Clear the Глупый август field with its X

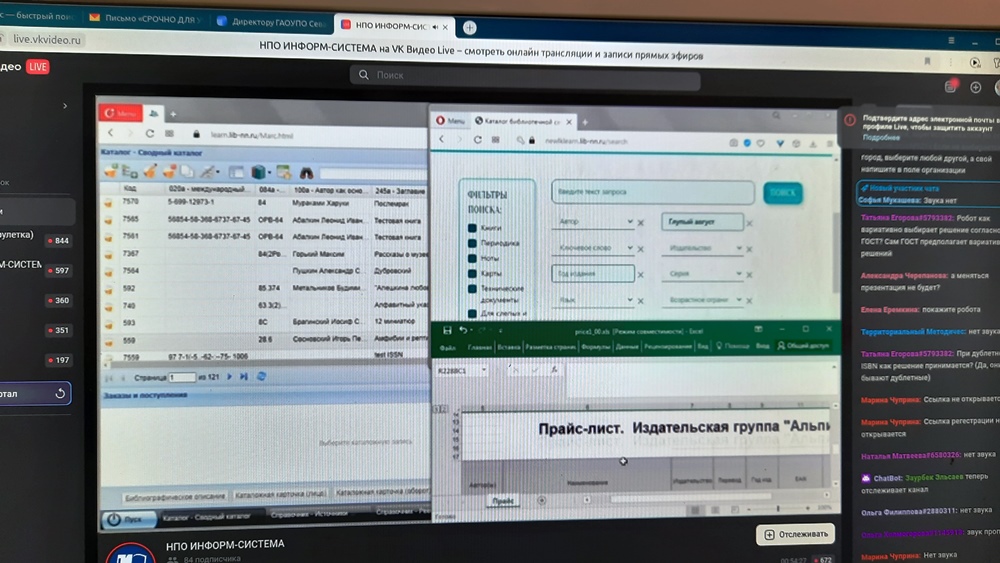click(x=749, y=223)
